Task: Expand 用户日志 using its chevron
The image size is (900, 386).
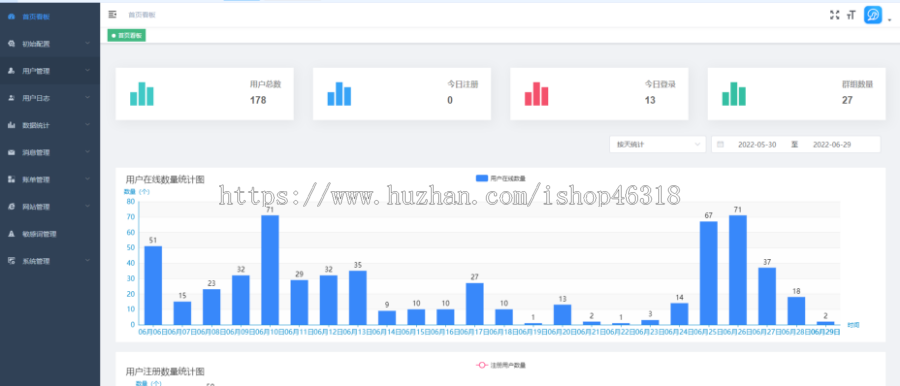Action: click(87, 98)
